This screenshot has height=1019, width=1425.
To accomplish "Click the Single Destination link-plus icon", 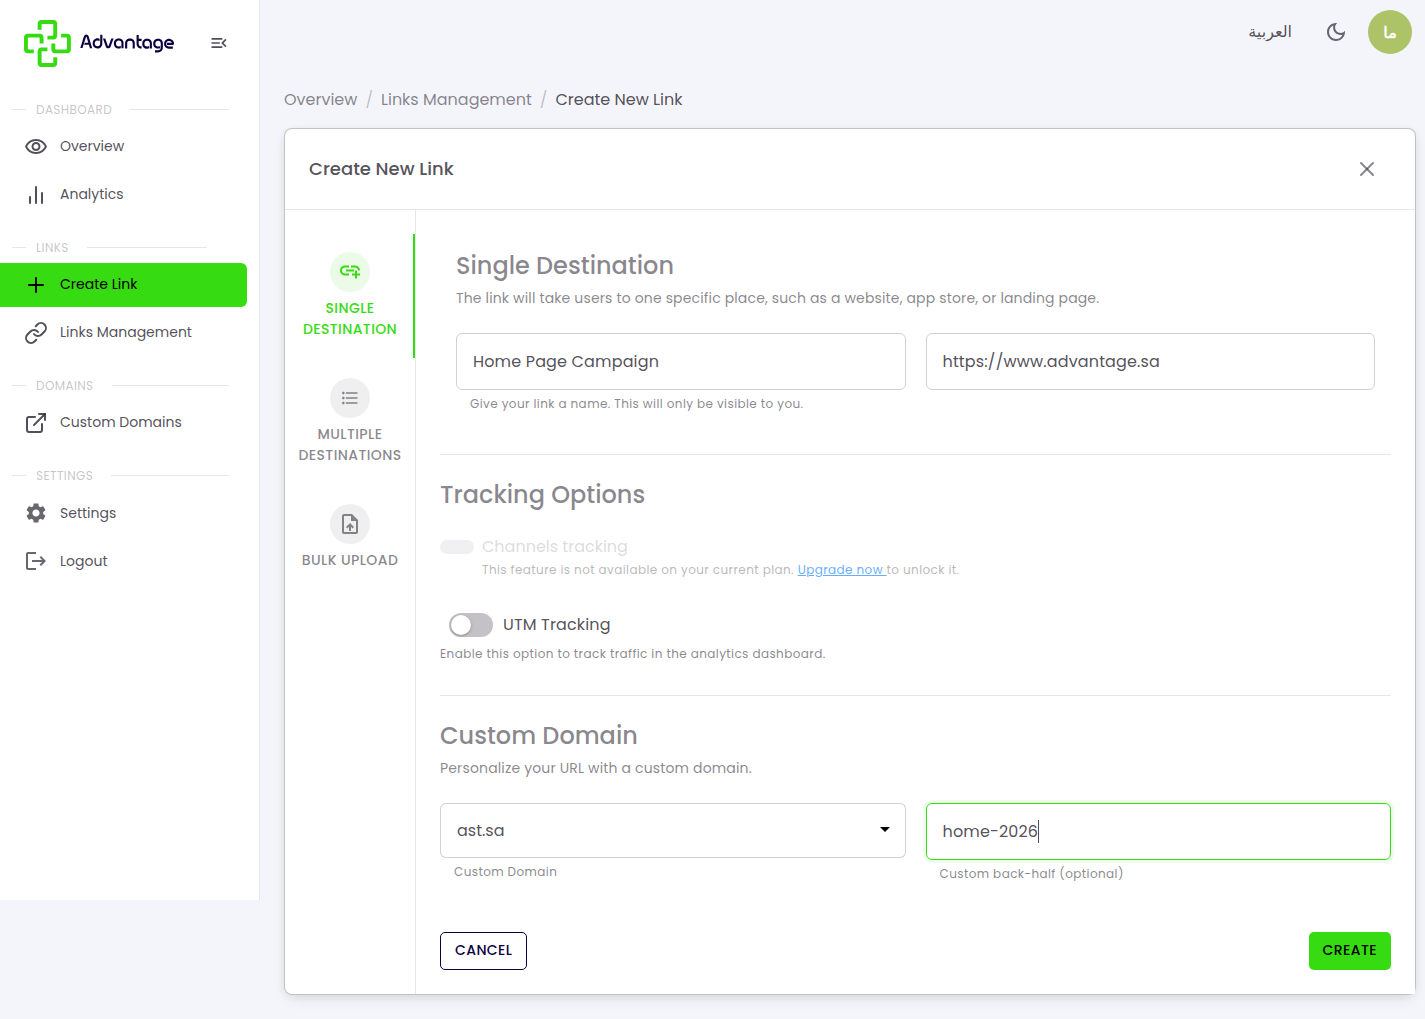I will tap(350, 272).
